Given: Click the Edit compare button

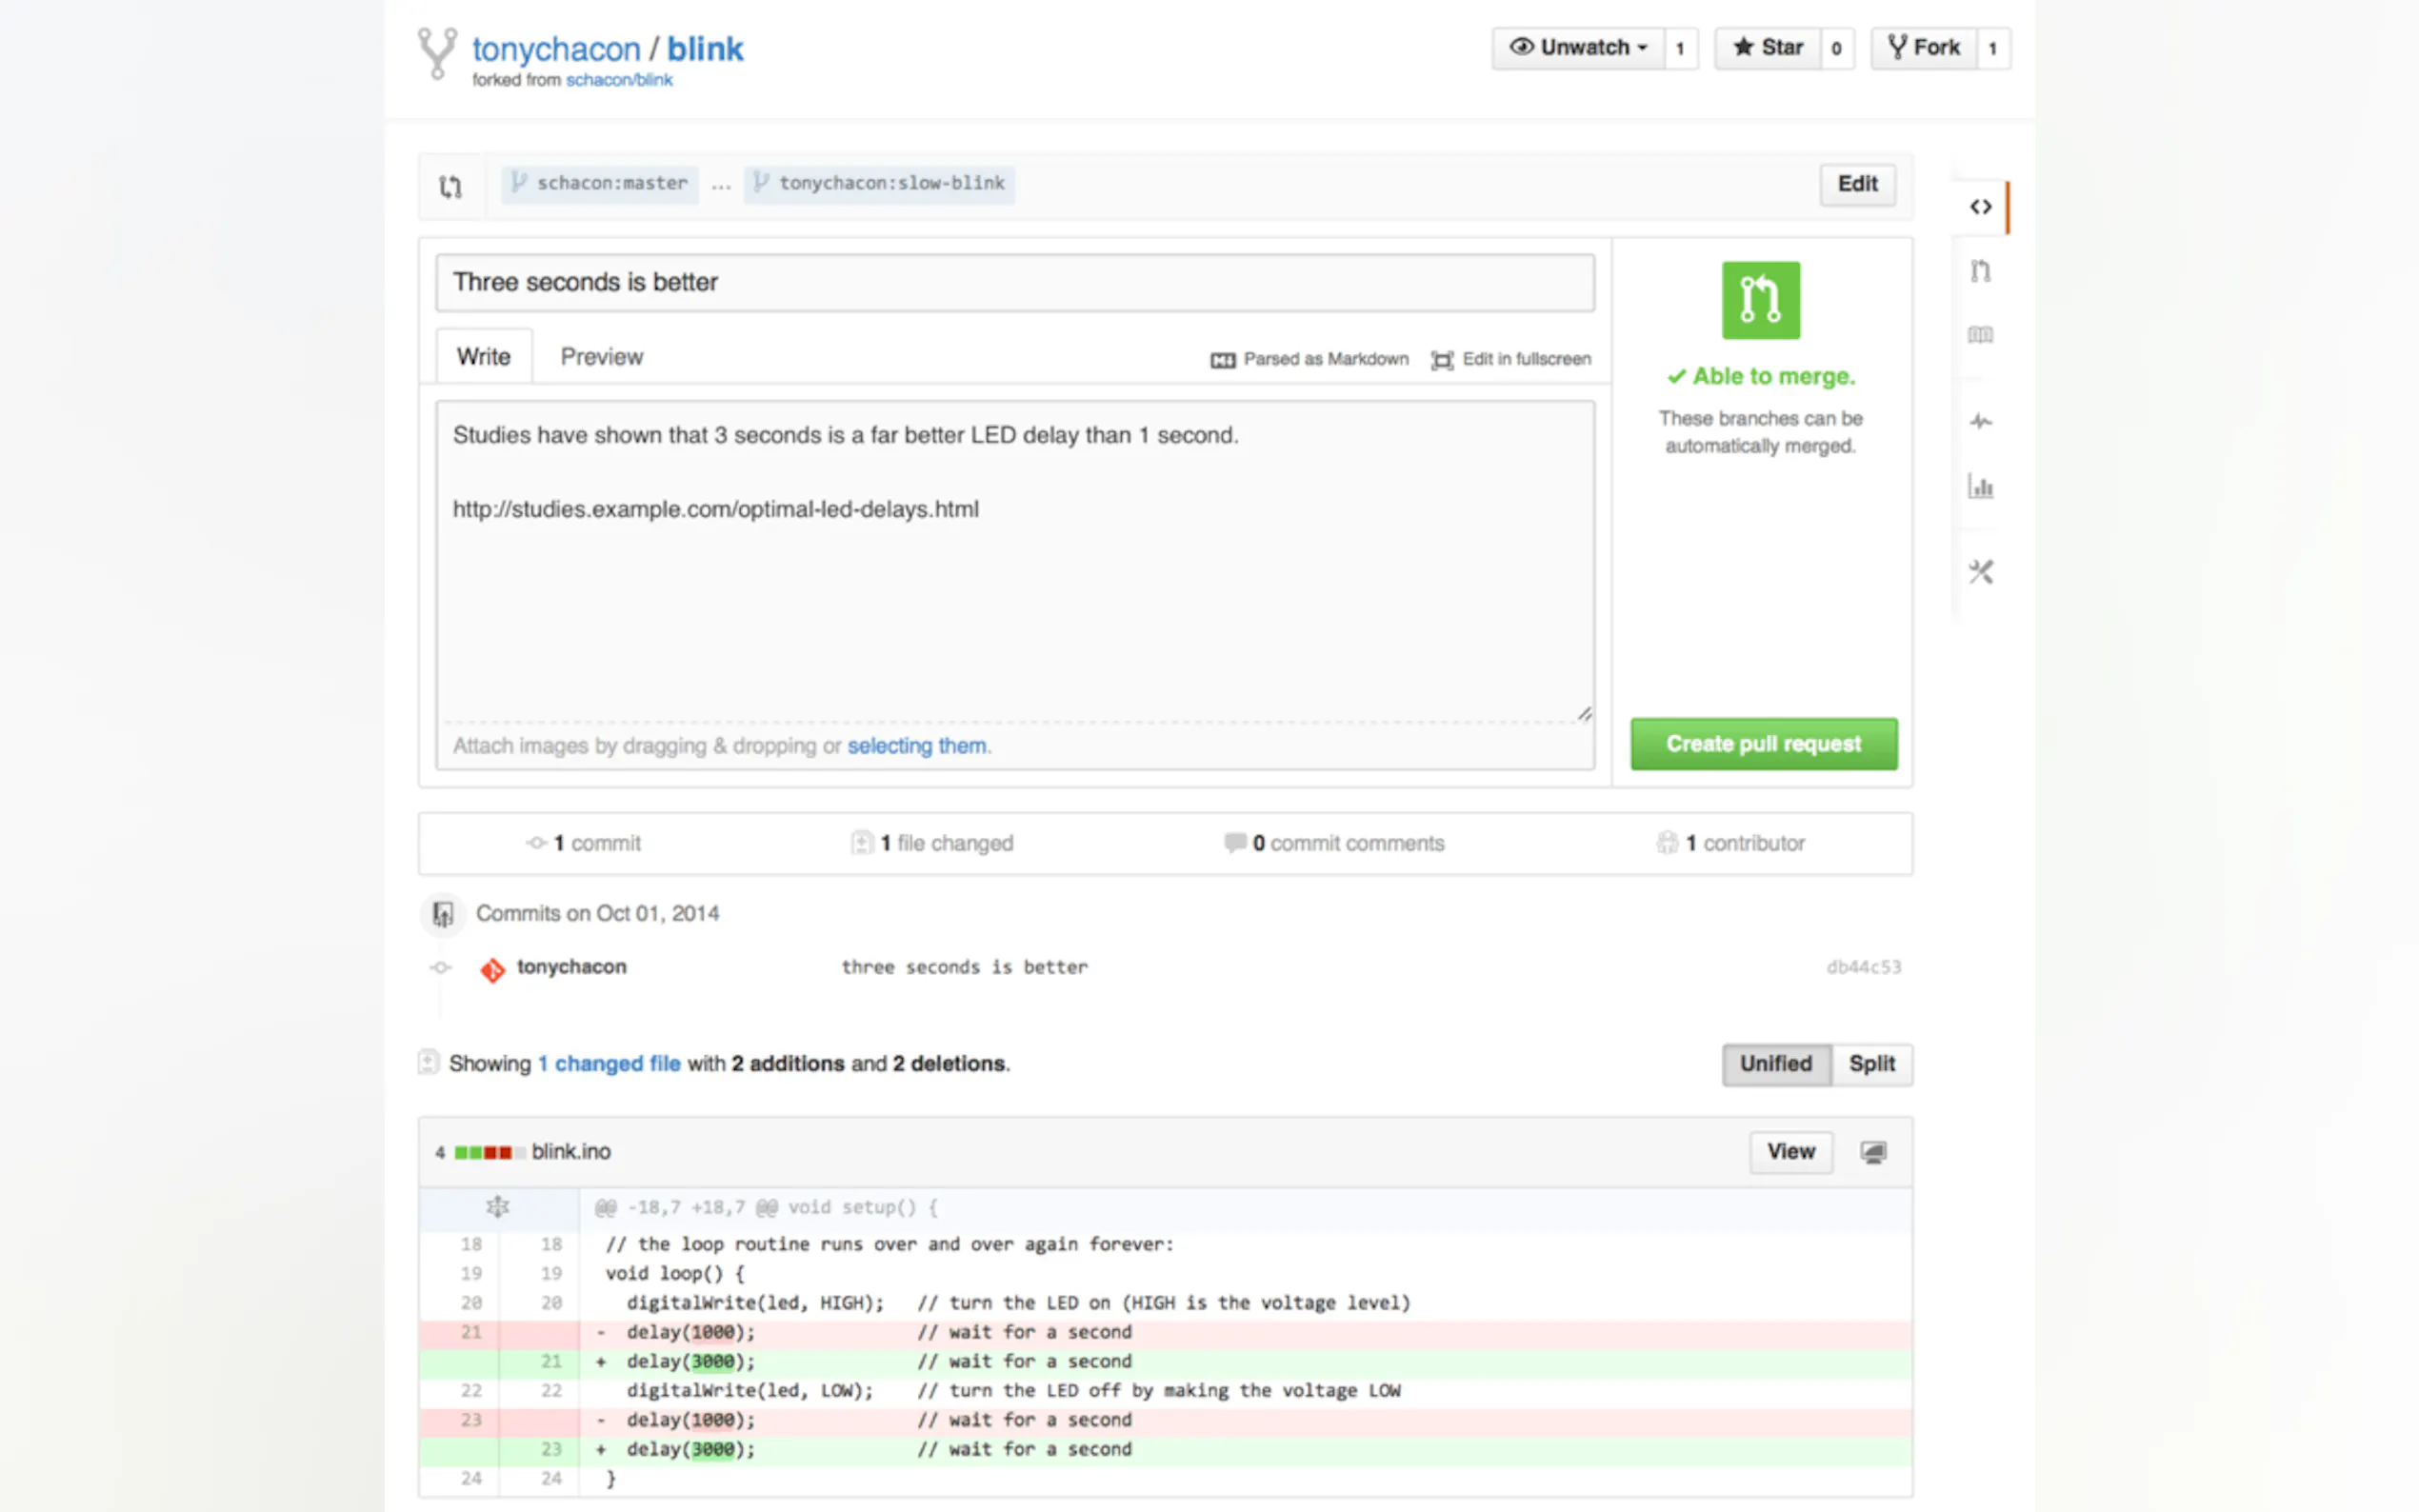Looking at the screenshot, I should (x=1857, y=184).
